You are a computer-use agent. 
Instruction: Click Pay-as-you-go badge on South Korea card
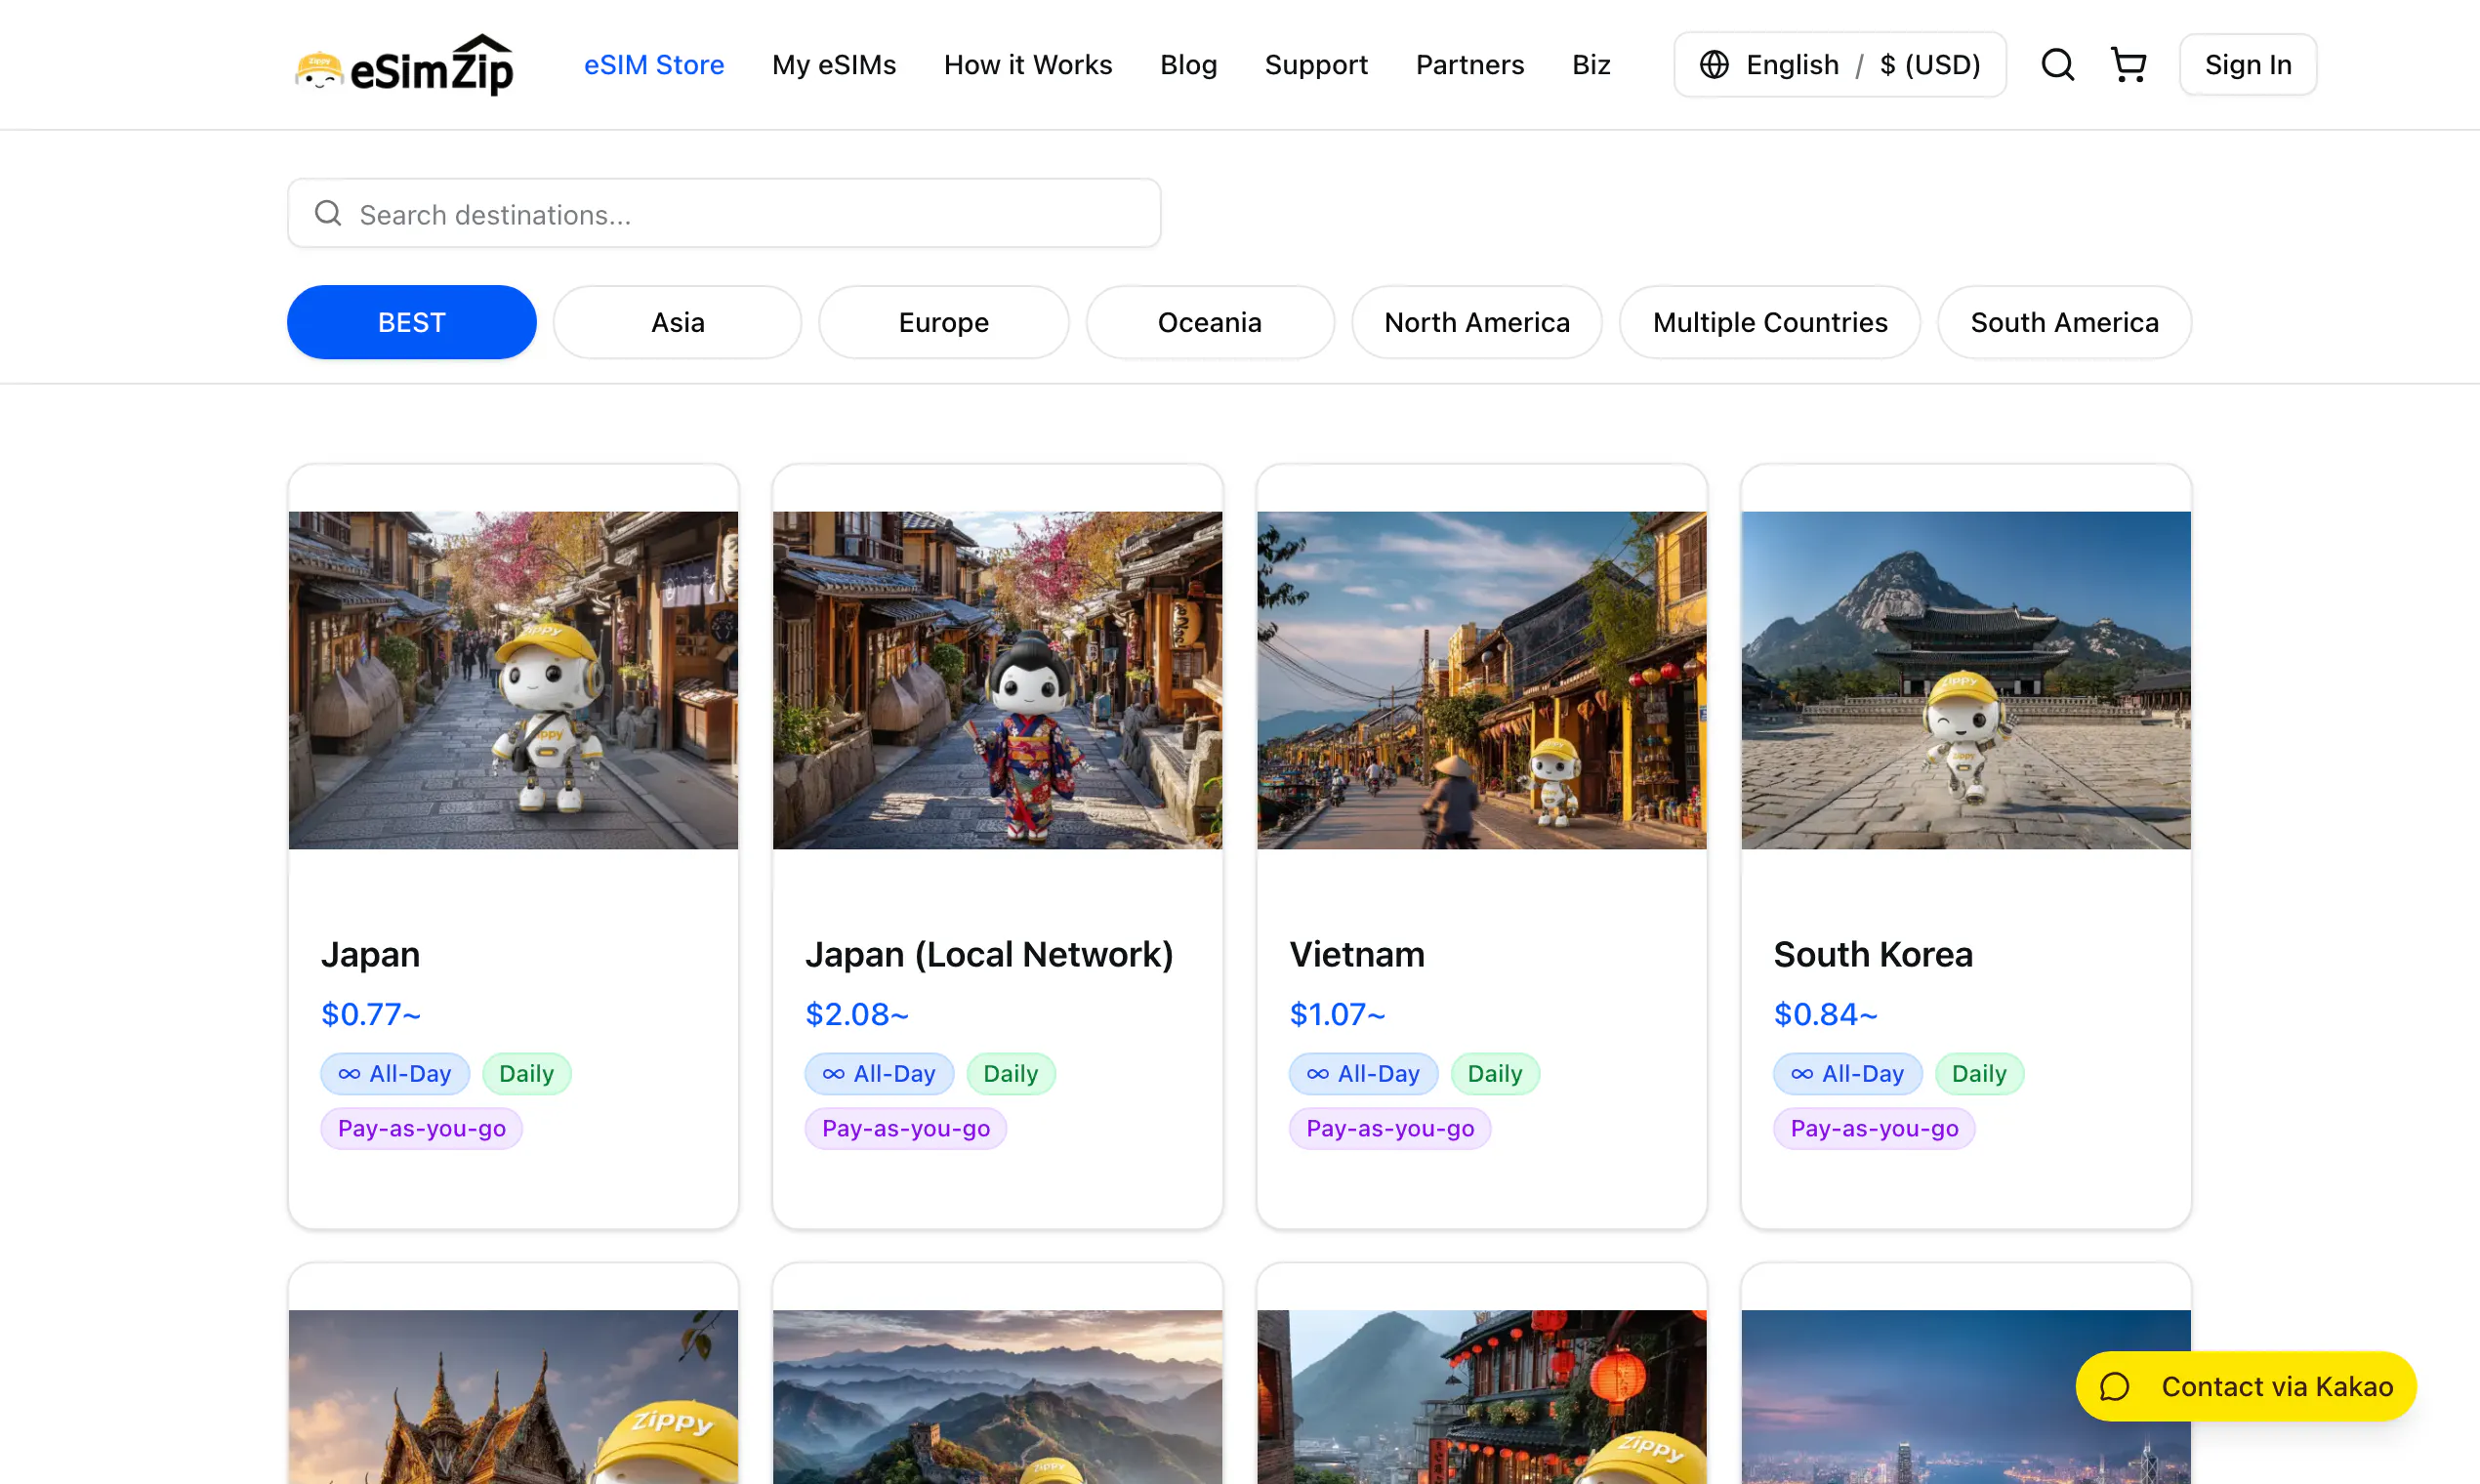1875,1128
